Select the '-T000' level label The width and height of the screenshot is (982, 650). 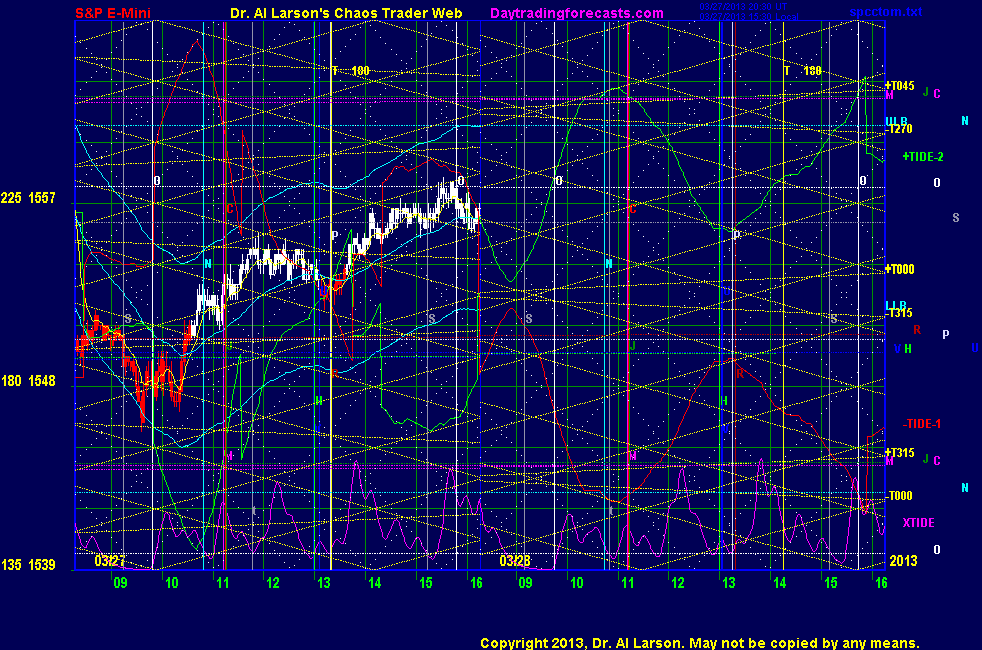tap(899, 496)
